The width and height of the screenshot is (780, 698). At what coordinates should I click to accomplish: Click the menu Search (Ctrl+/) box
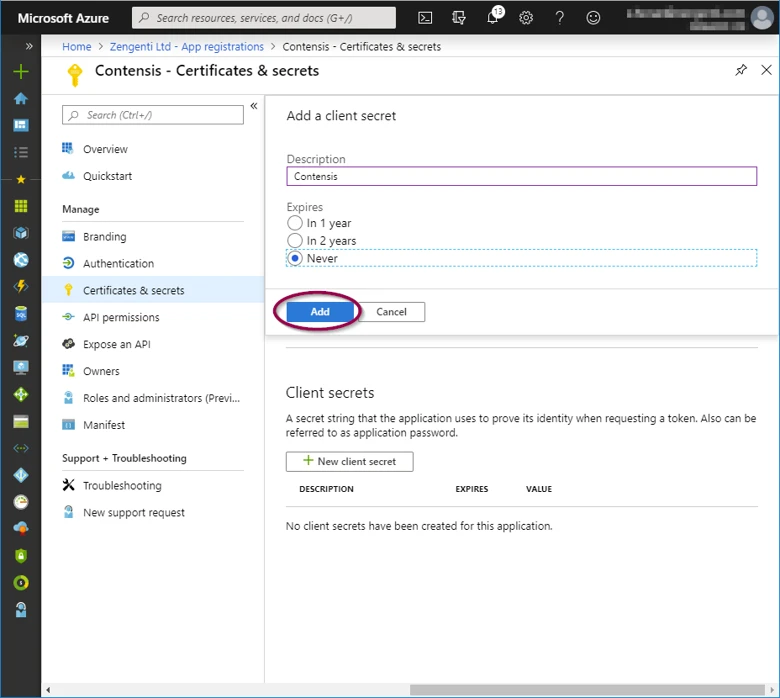click(153, 115)
